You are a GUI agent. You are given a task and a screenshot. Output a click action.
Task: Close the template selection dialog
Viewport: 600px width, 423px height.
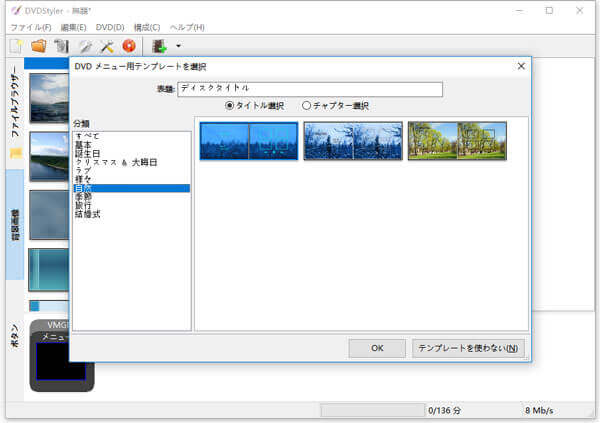[x=521, y=66]
